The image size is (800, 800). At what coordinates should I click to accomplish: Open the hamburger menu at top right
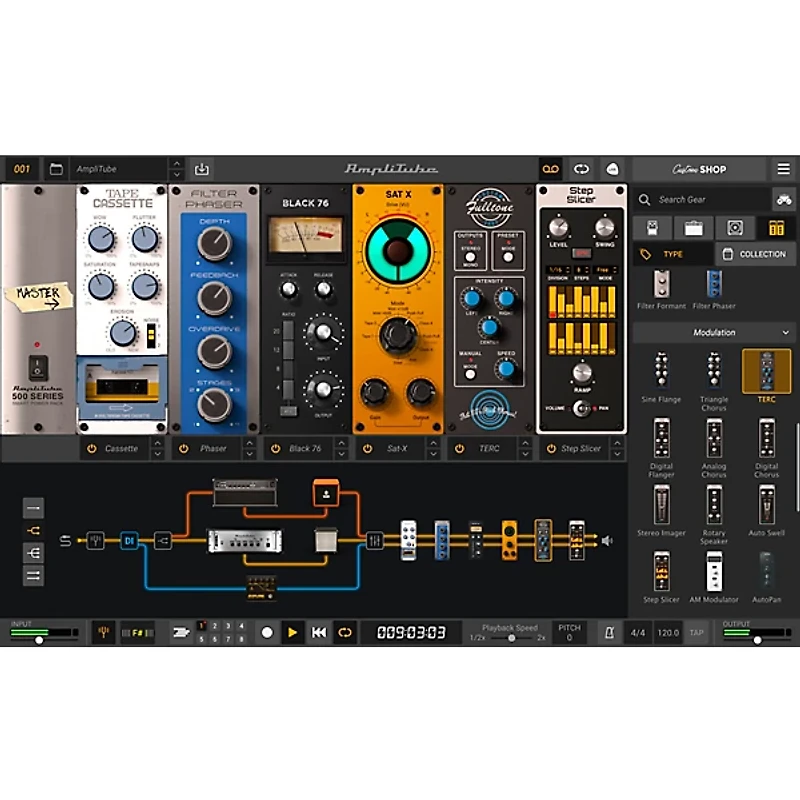pyautogui.click(x=785, y=168)
